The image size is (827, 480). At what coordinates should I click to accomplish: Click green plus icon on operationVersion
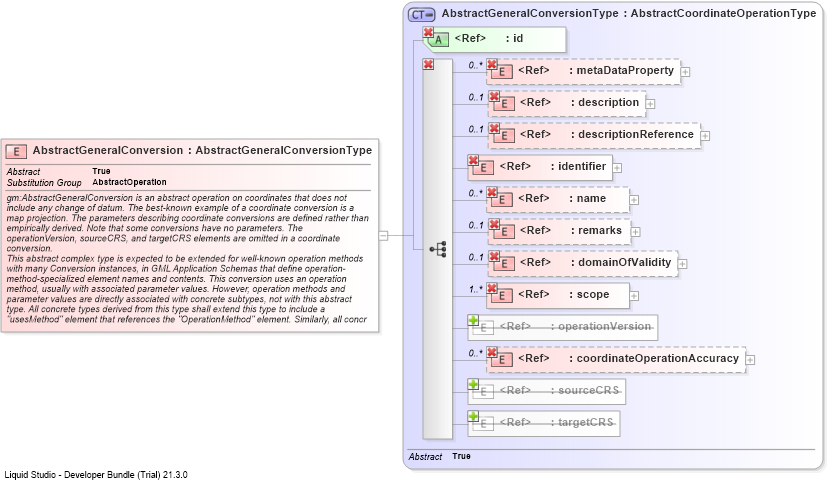pyautogui.click(x=473, y=320)
